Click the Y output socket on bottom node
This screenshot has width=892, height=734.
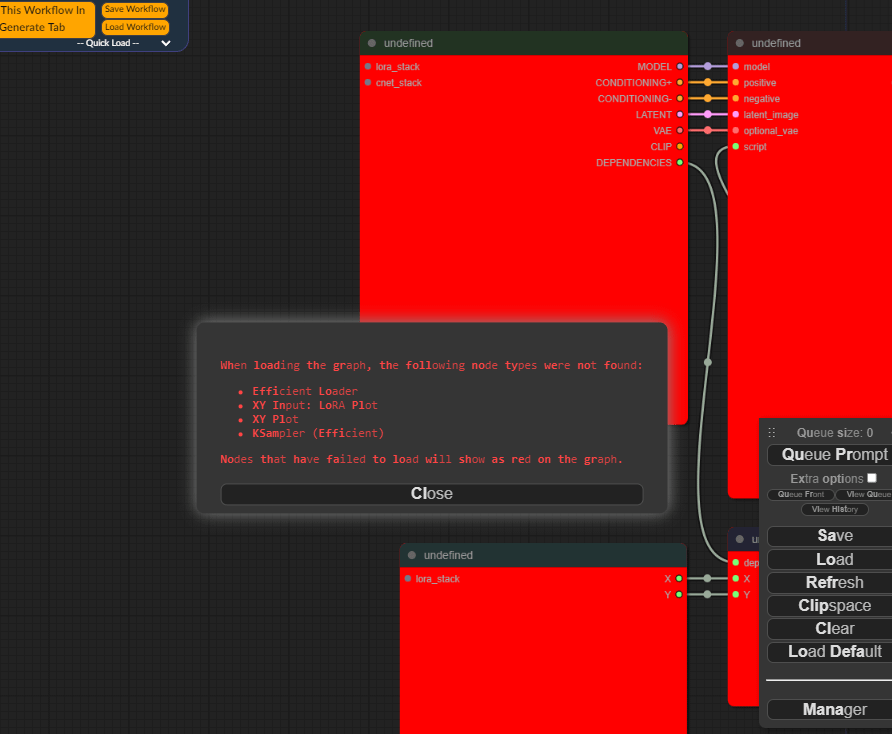coord(679,595)
